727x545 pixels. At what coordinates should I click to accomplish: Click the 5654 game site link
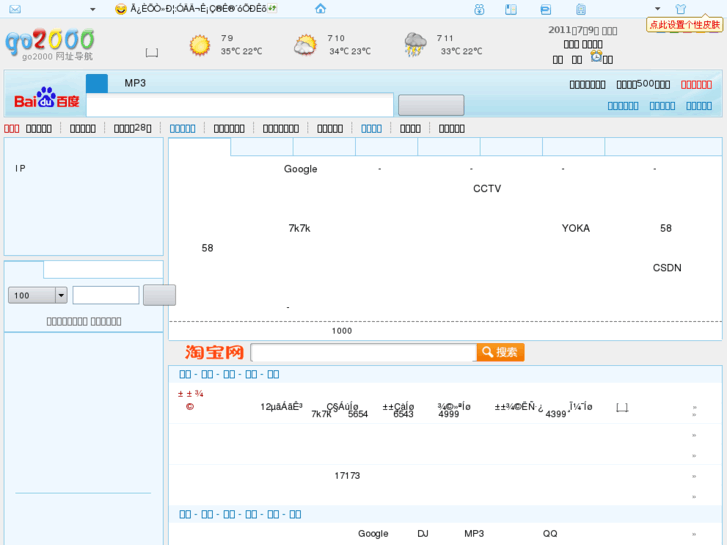click(358, 414)
